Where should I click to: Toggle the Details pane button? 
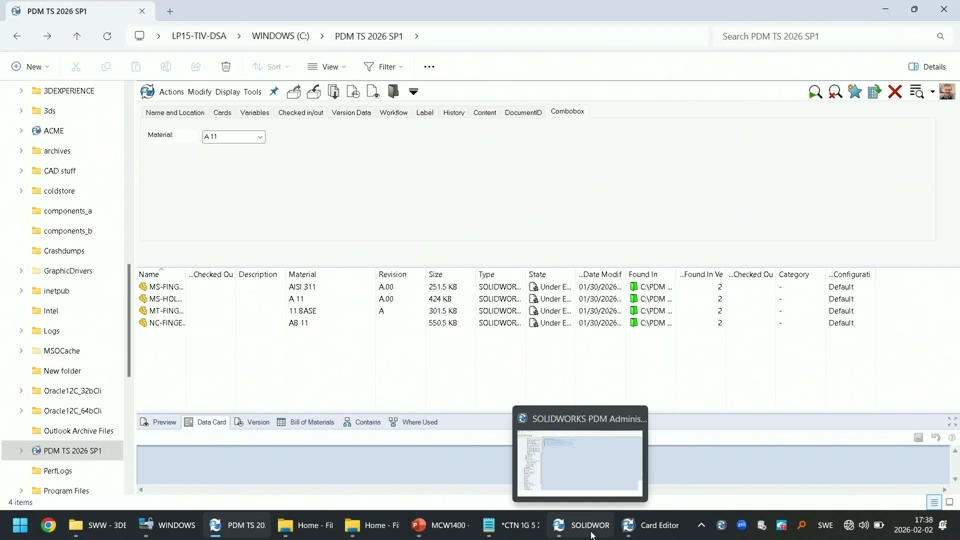pos(927,67)
